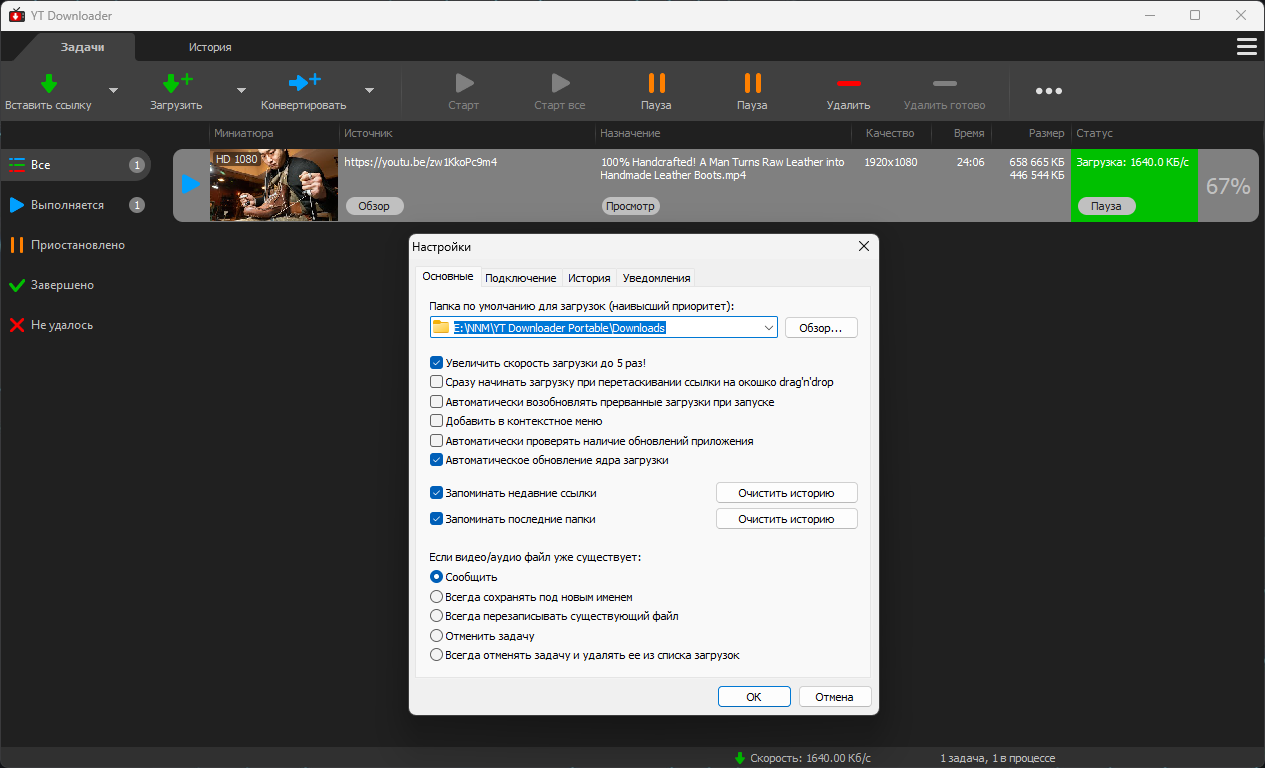Open the Основные settings tab
Screen dimensions: 1265x768
coord(447,277)
